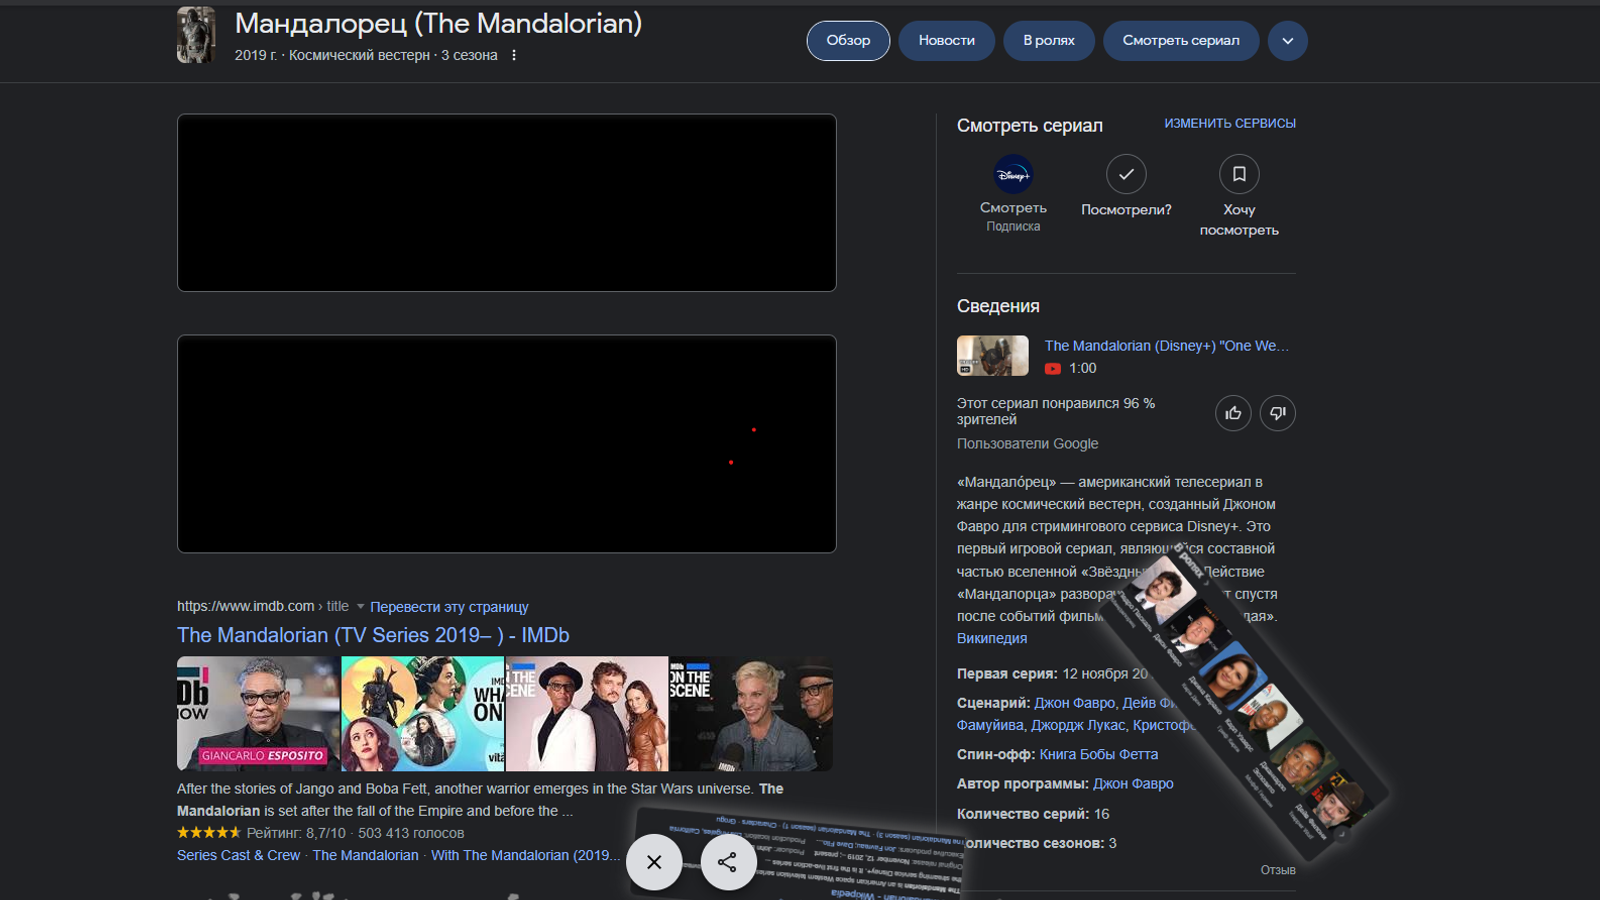
Task: Switch to the Обзор tab
Action: click(848, 41)
